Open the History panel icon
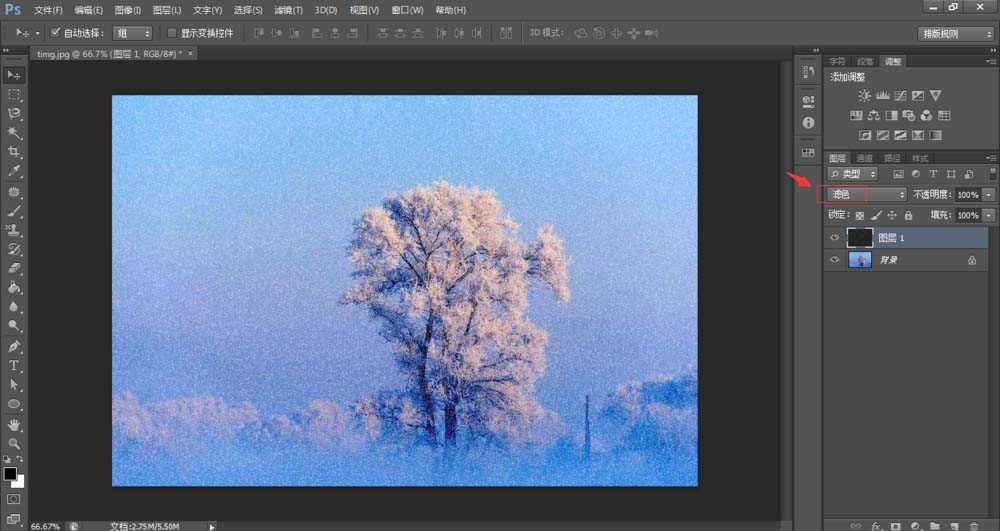This screenshot has width=1000, height=531. point(808,73)
